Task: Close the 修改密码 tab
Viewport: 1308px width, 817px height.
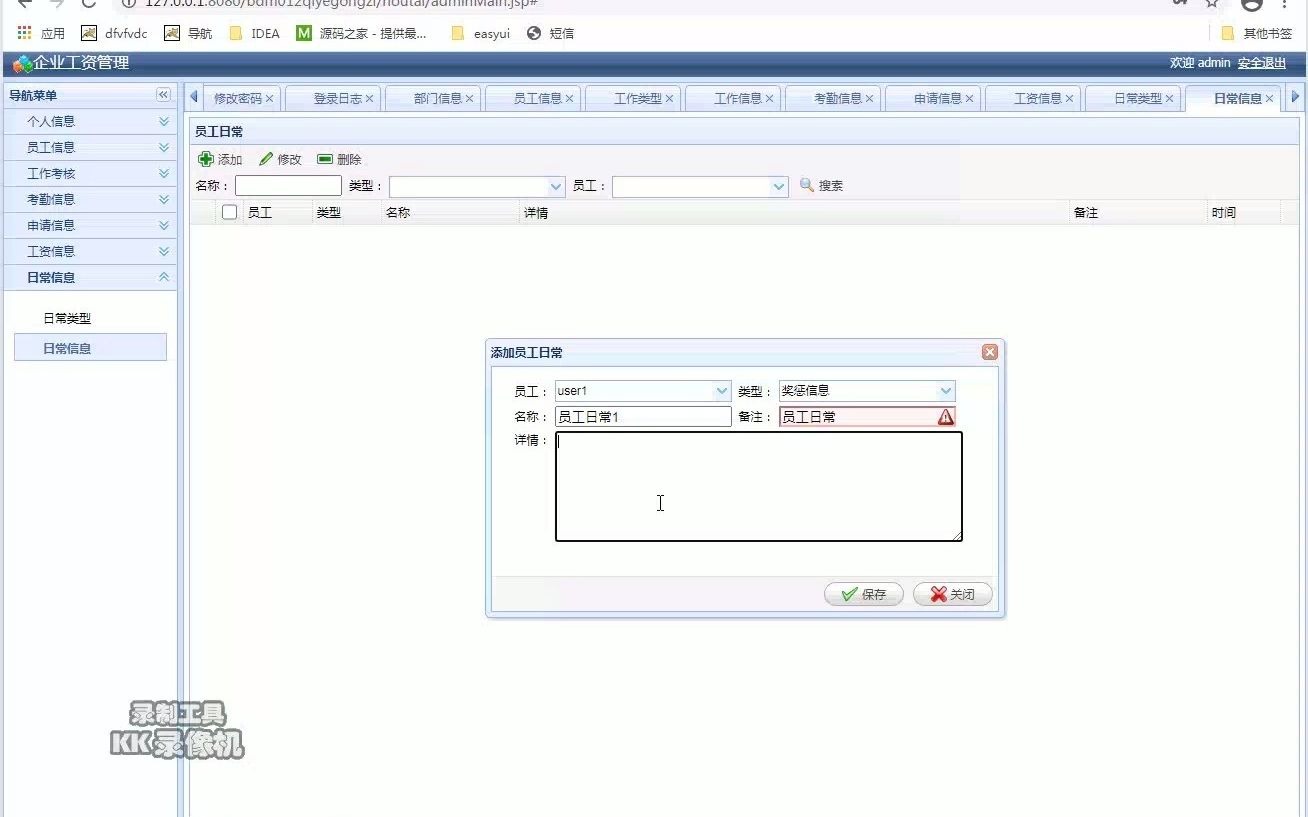Action: (x=269, y=99)
